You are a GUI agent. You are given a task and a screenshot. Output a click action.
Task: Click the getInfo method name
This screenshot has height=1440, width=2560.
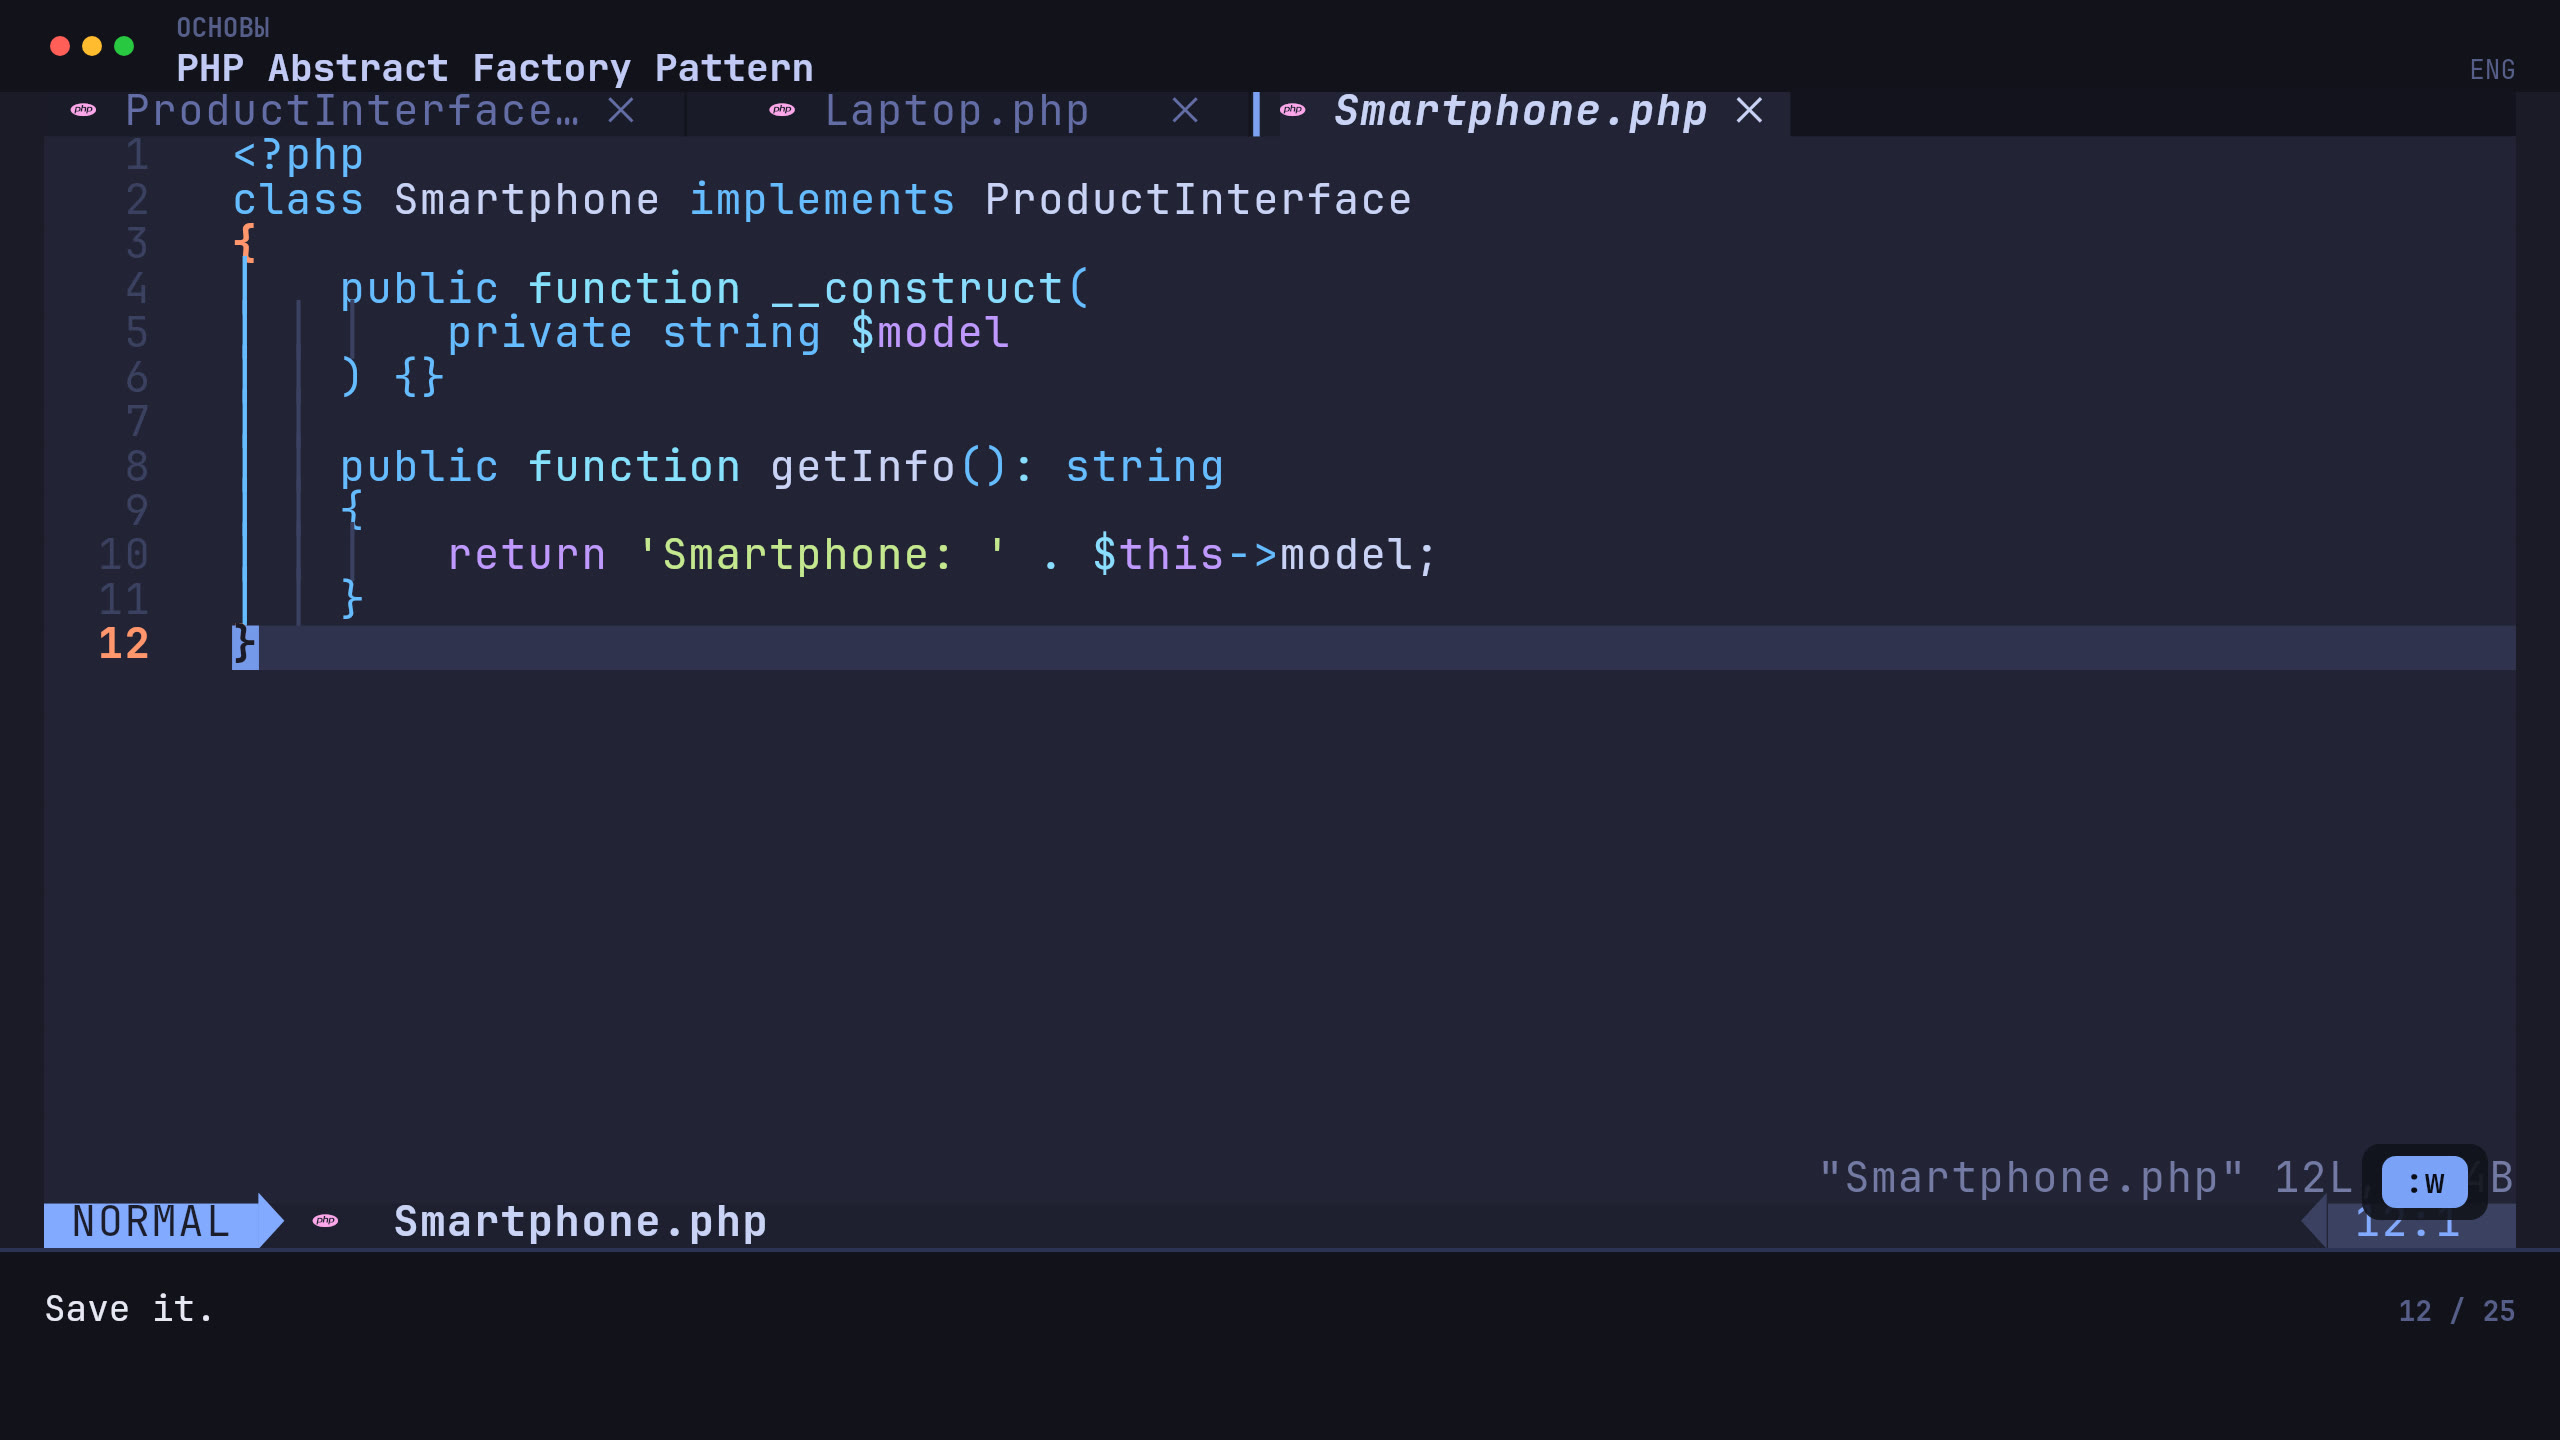tap(863, 467)
